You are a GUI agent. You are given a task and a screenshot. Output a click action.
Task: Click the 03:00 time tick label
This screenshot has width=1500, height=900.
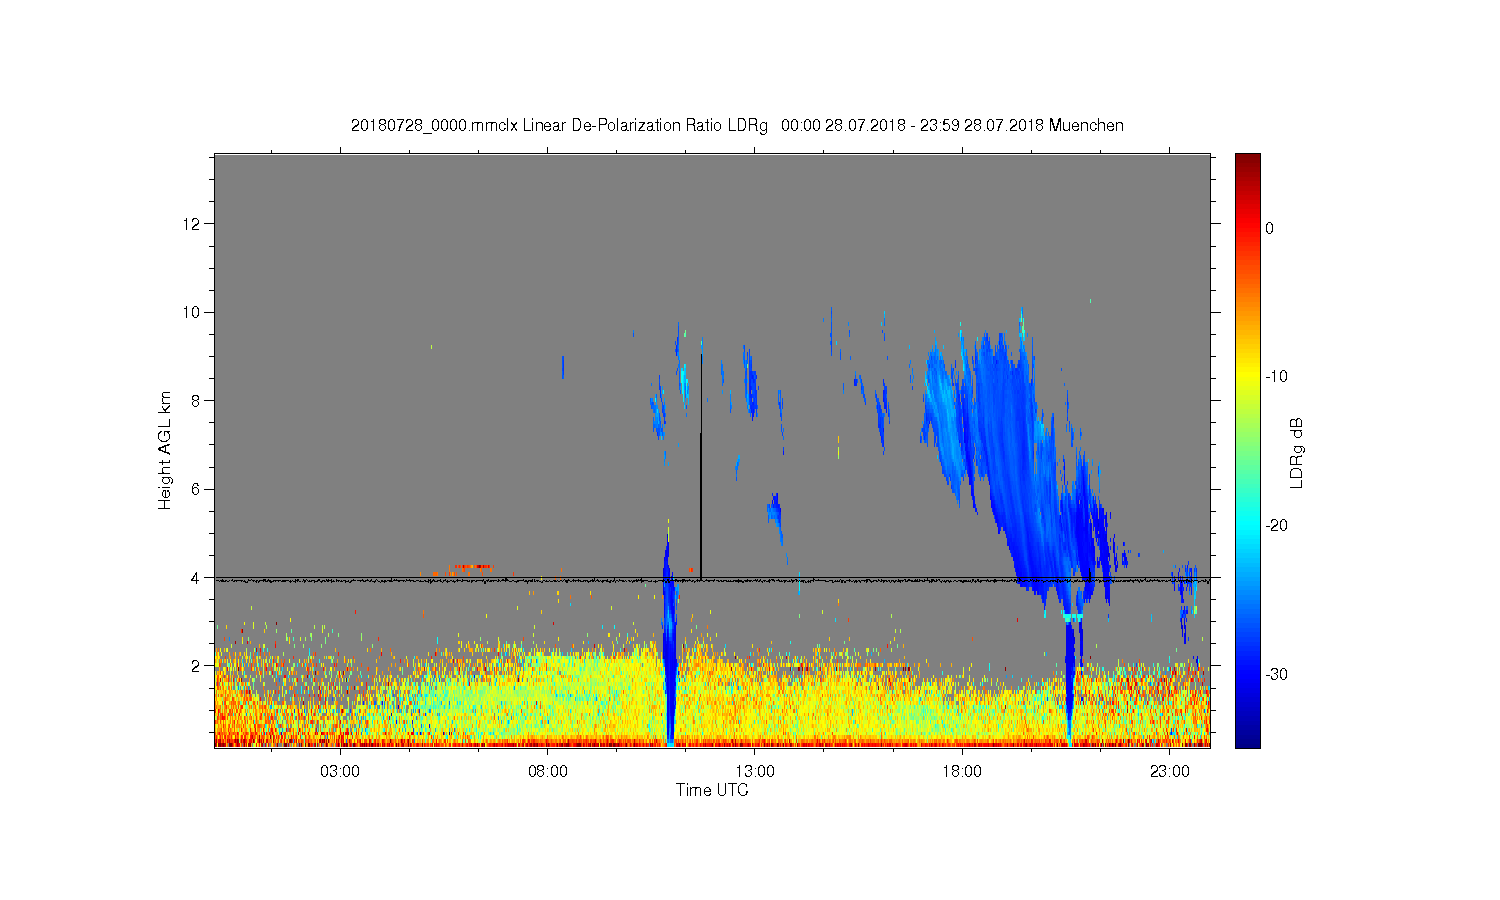coord(340,772)
